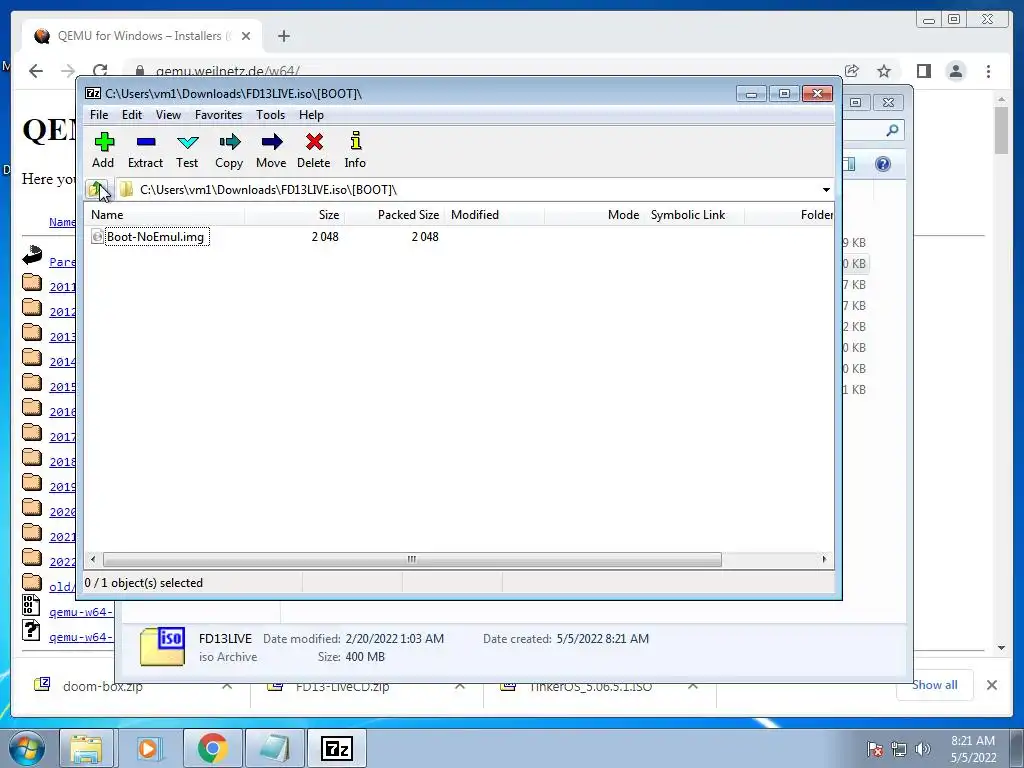Open the Chrome three-dot menu
Image resolution: width=1024 pixels, height=768 pixels.
(989, 71)
